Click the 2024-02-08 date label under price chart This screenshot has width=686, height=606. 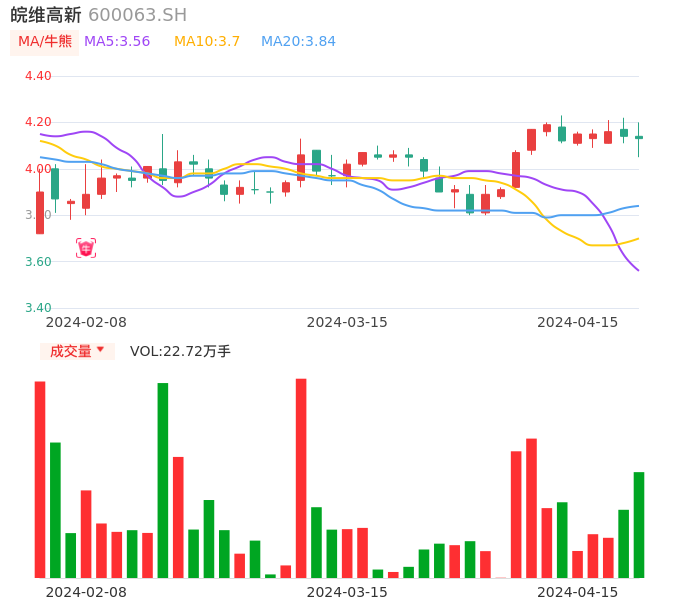[x=86, y=322]
